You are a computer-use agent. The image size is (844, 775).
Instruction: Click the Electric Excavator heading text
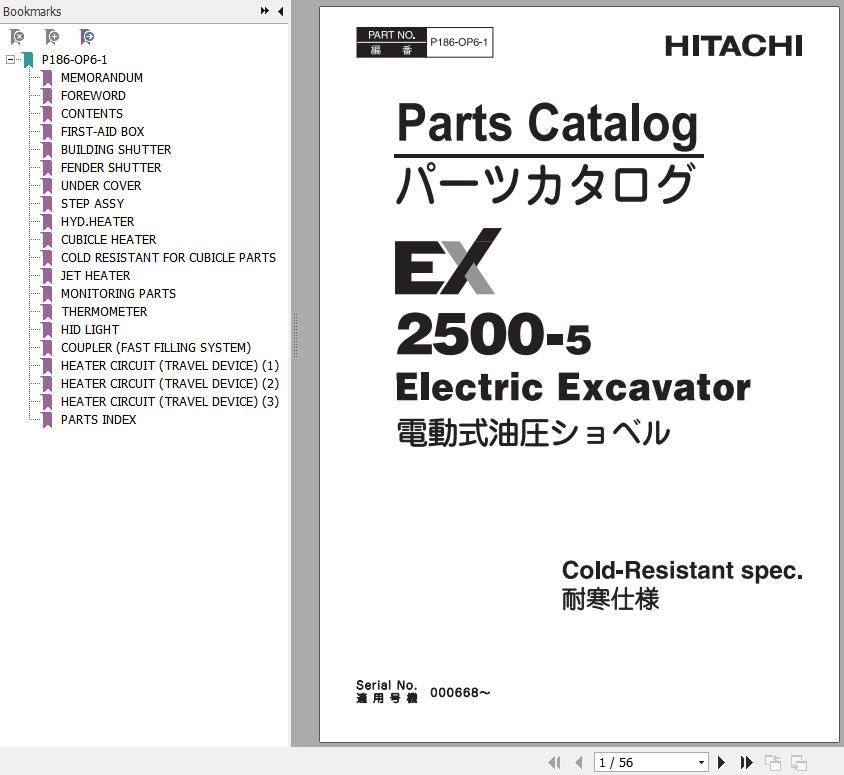[573, 387]
